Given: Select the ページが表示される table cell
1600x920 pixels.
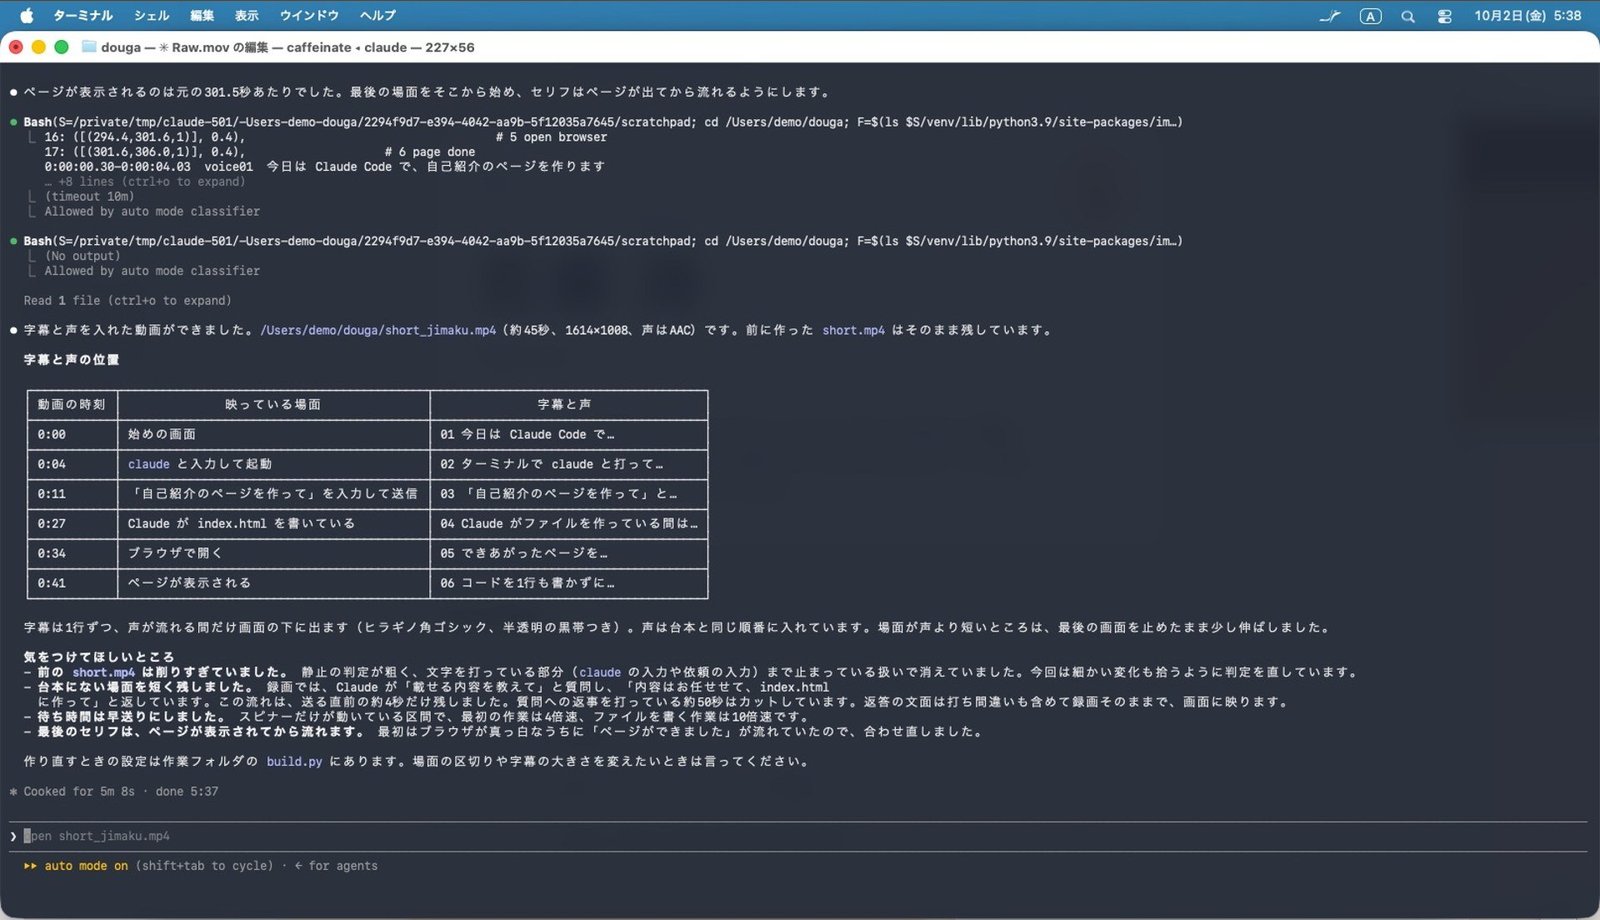Looking at the screenshot, I should 273,583.
